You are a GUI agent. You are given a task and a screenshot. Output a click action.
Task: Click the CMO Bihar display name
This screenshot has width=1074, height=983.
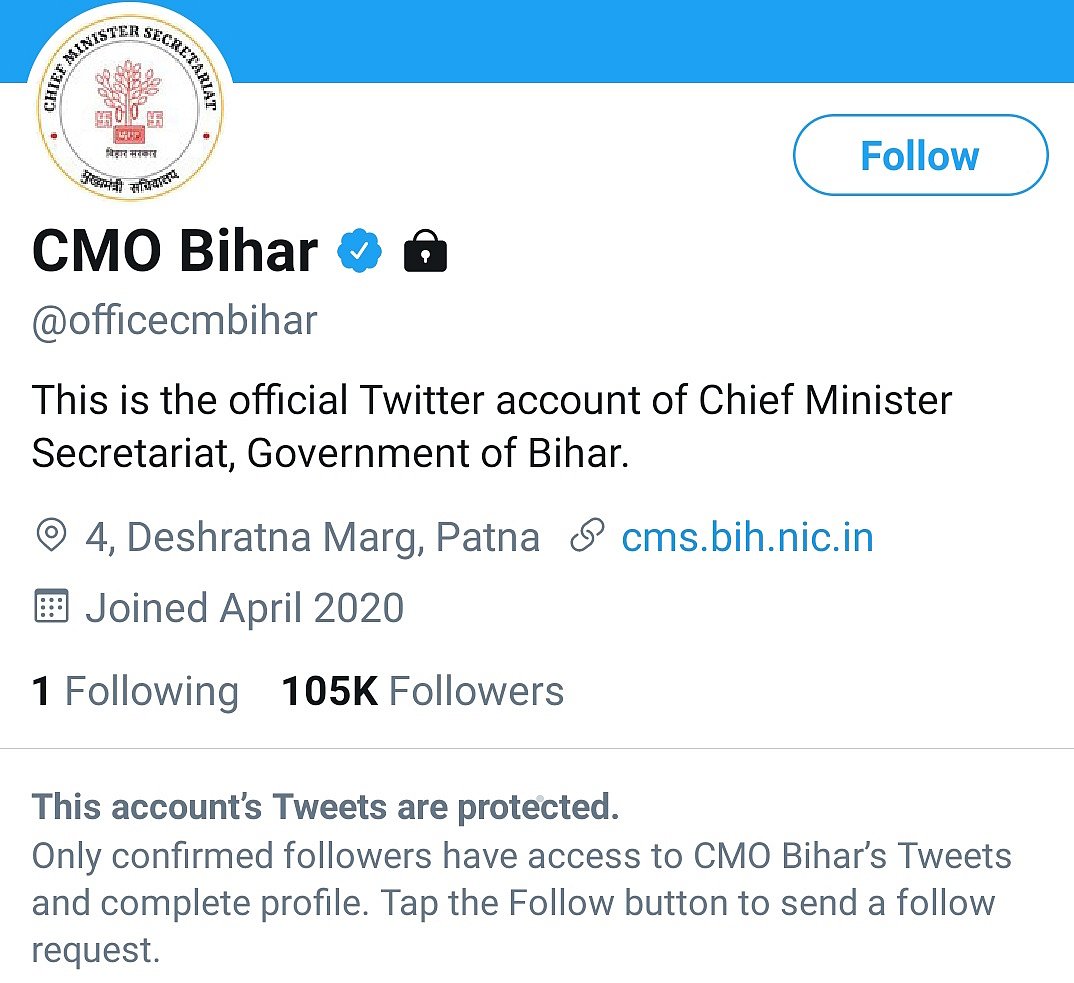(176, 251)
